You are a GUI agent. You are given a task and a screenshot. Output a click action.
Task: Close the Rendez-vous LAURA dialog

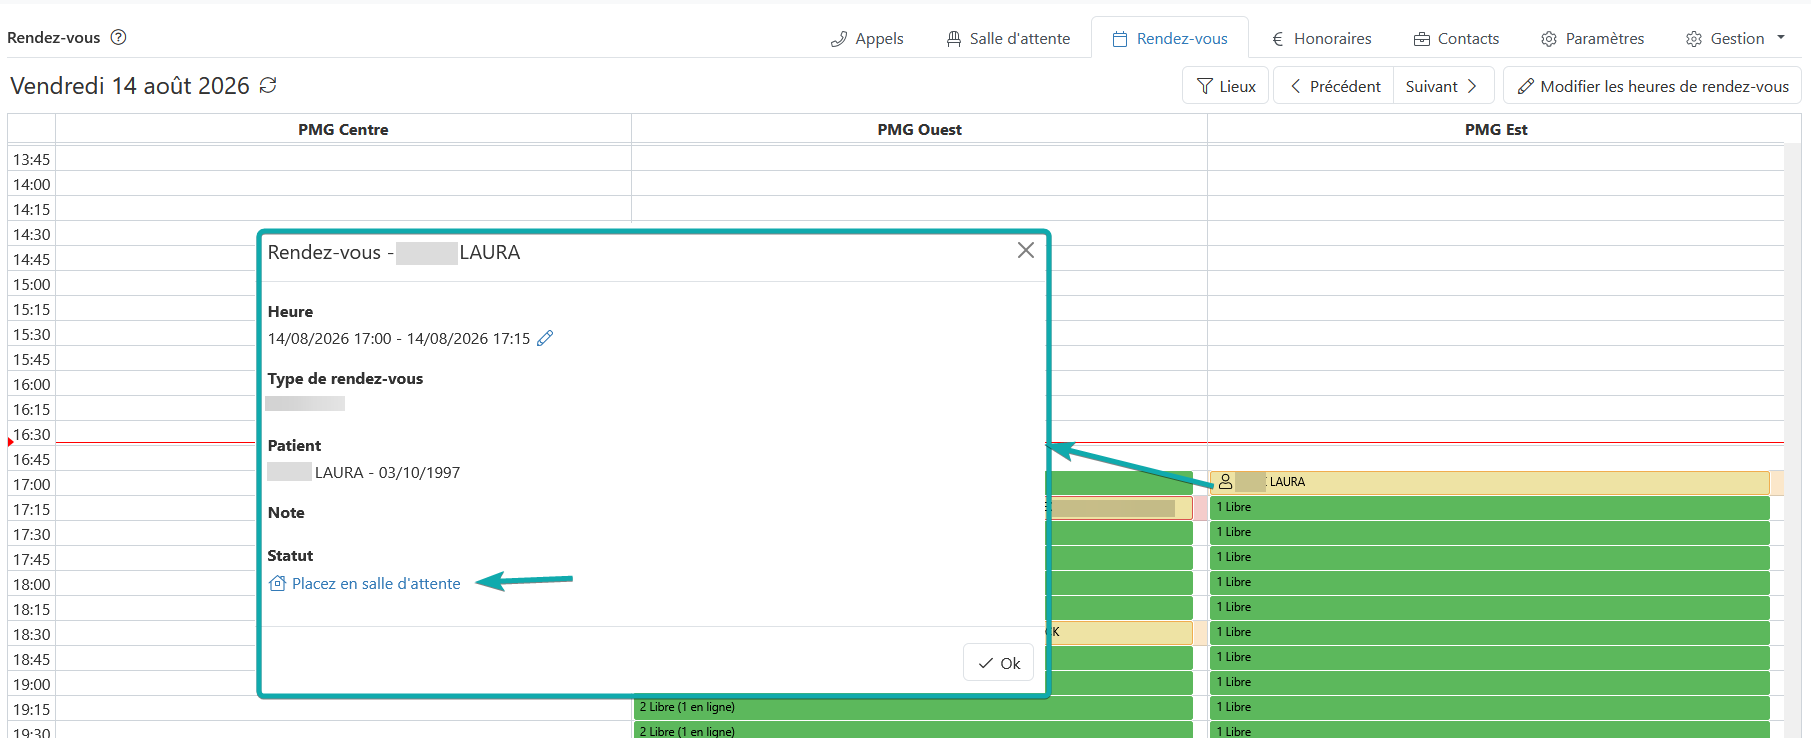click(1026, 250)
